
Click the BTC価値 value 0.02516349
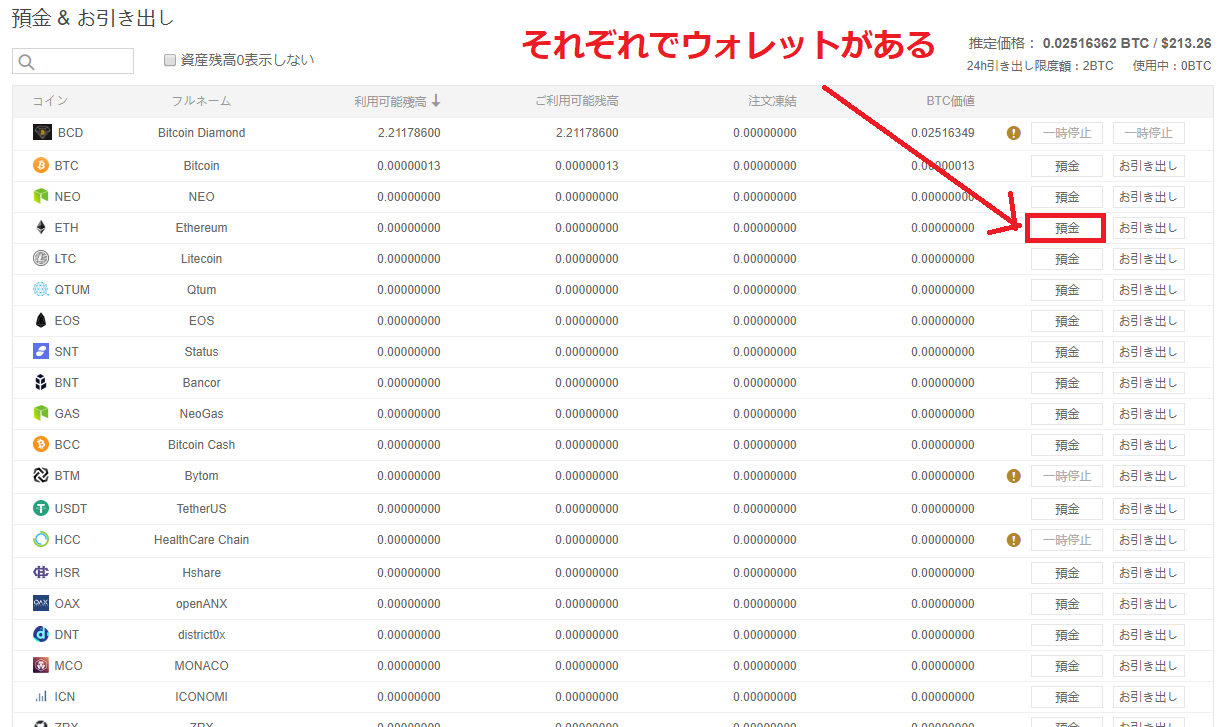(x=942, y=133)
